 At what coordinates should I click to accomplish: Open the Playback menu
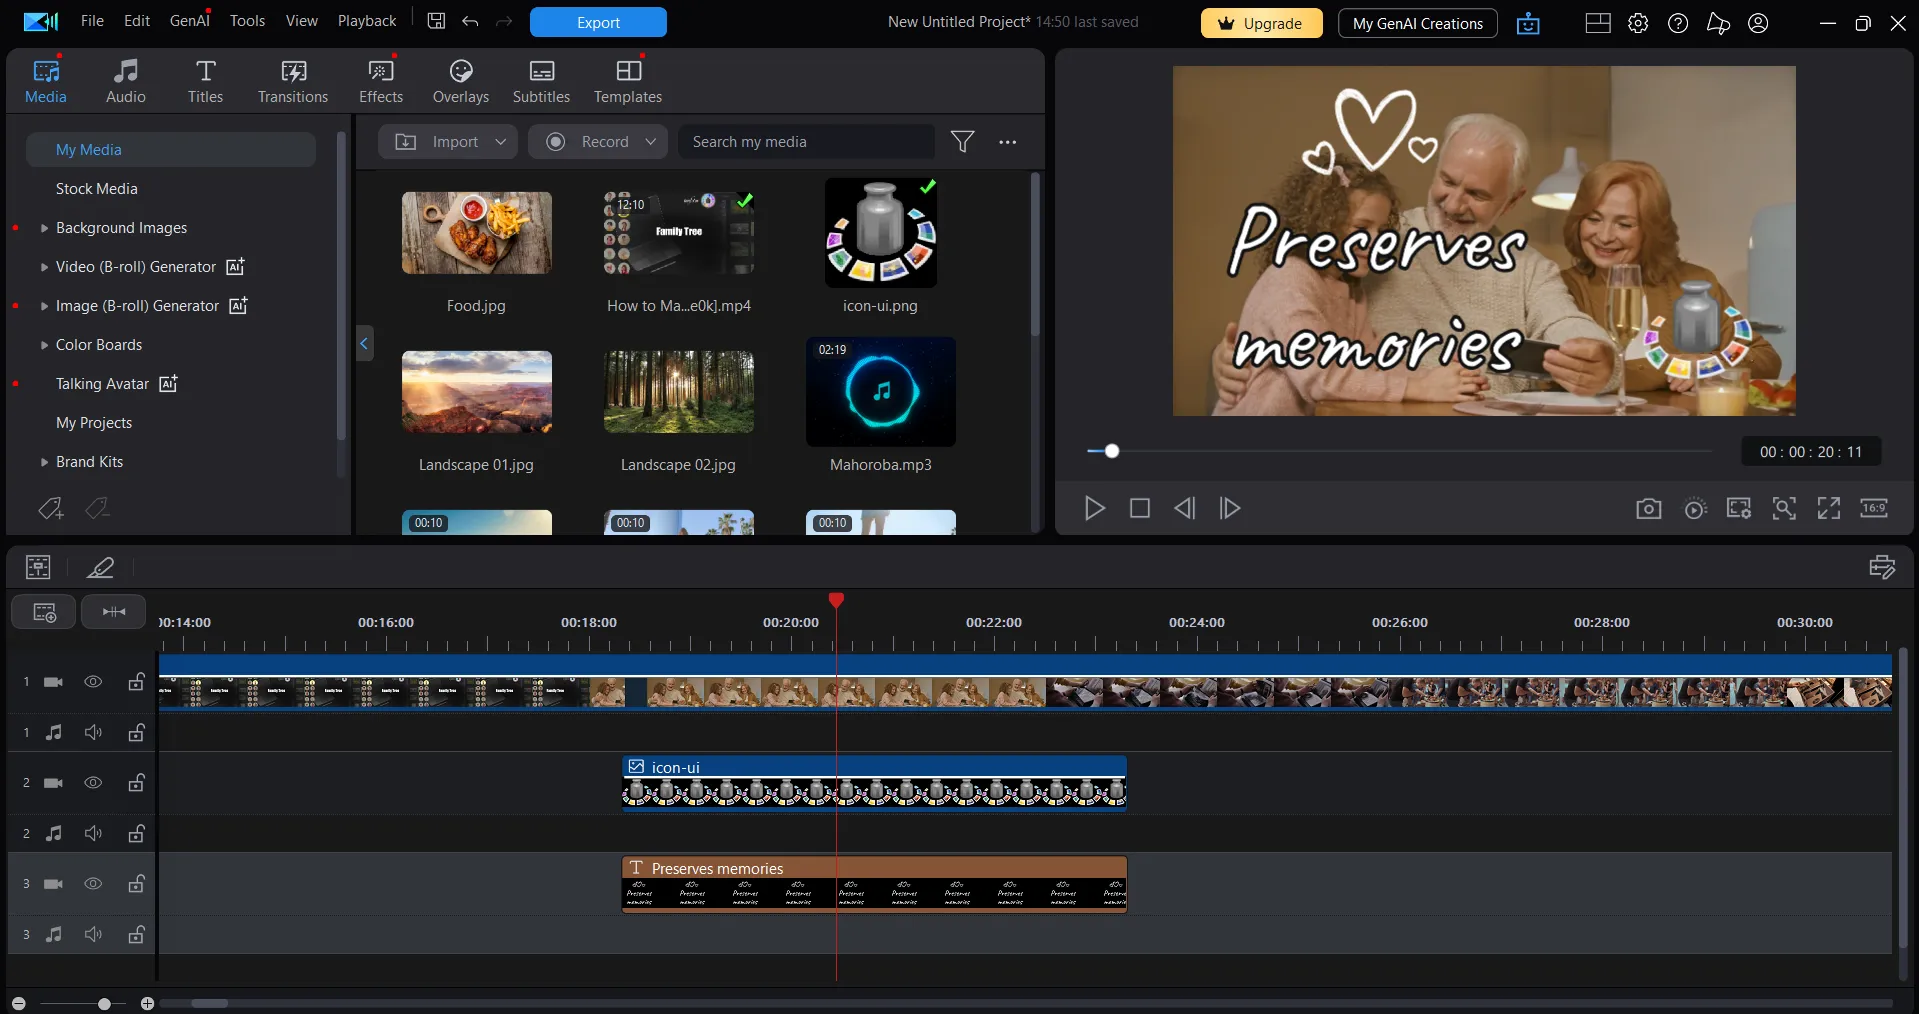366,21
